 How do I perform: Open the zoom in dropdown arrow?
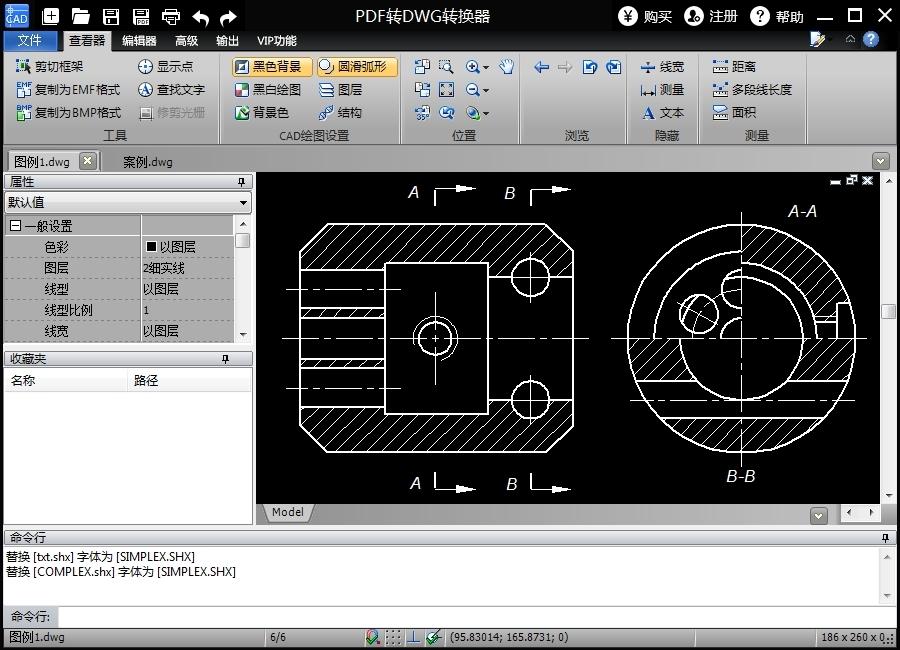point(486,67)
